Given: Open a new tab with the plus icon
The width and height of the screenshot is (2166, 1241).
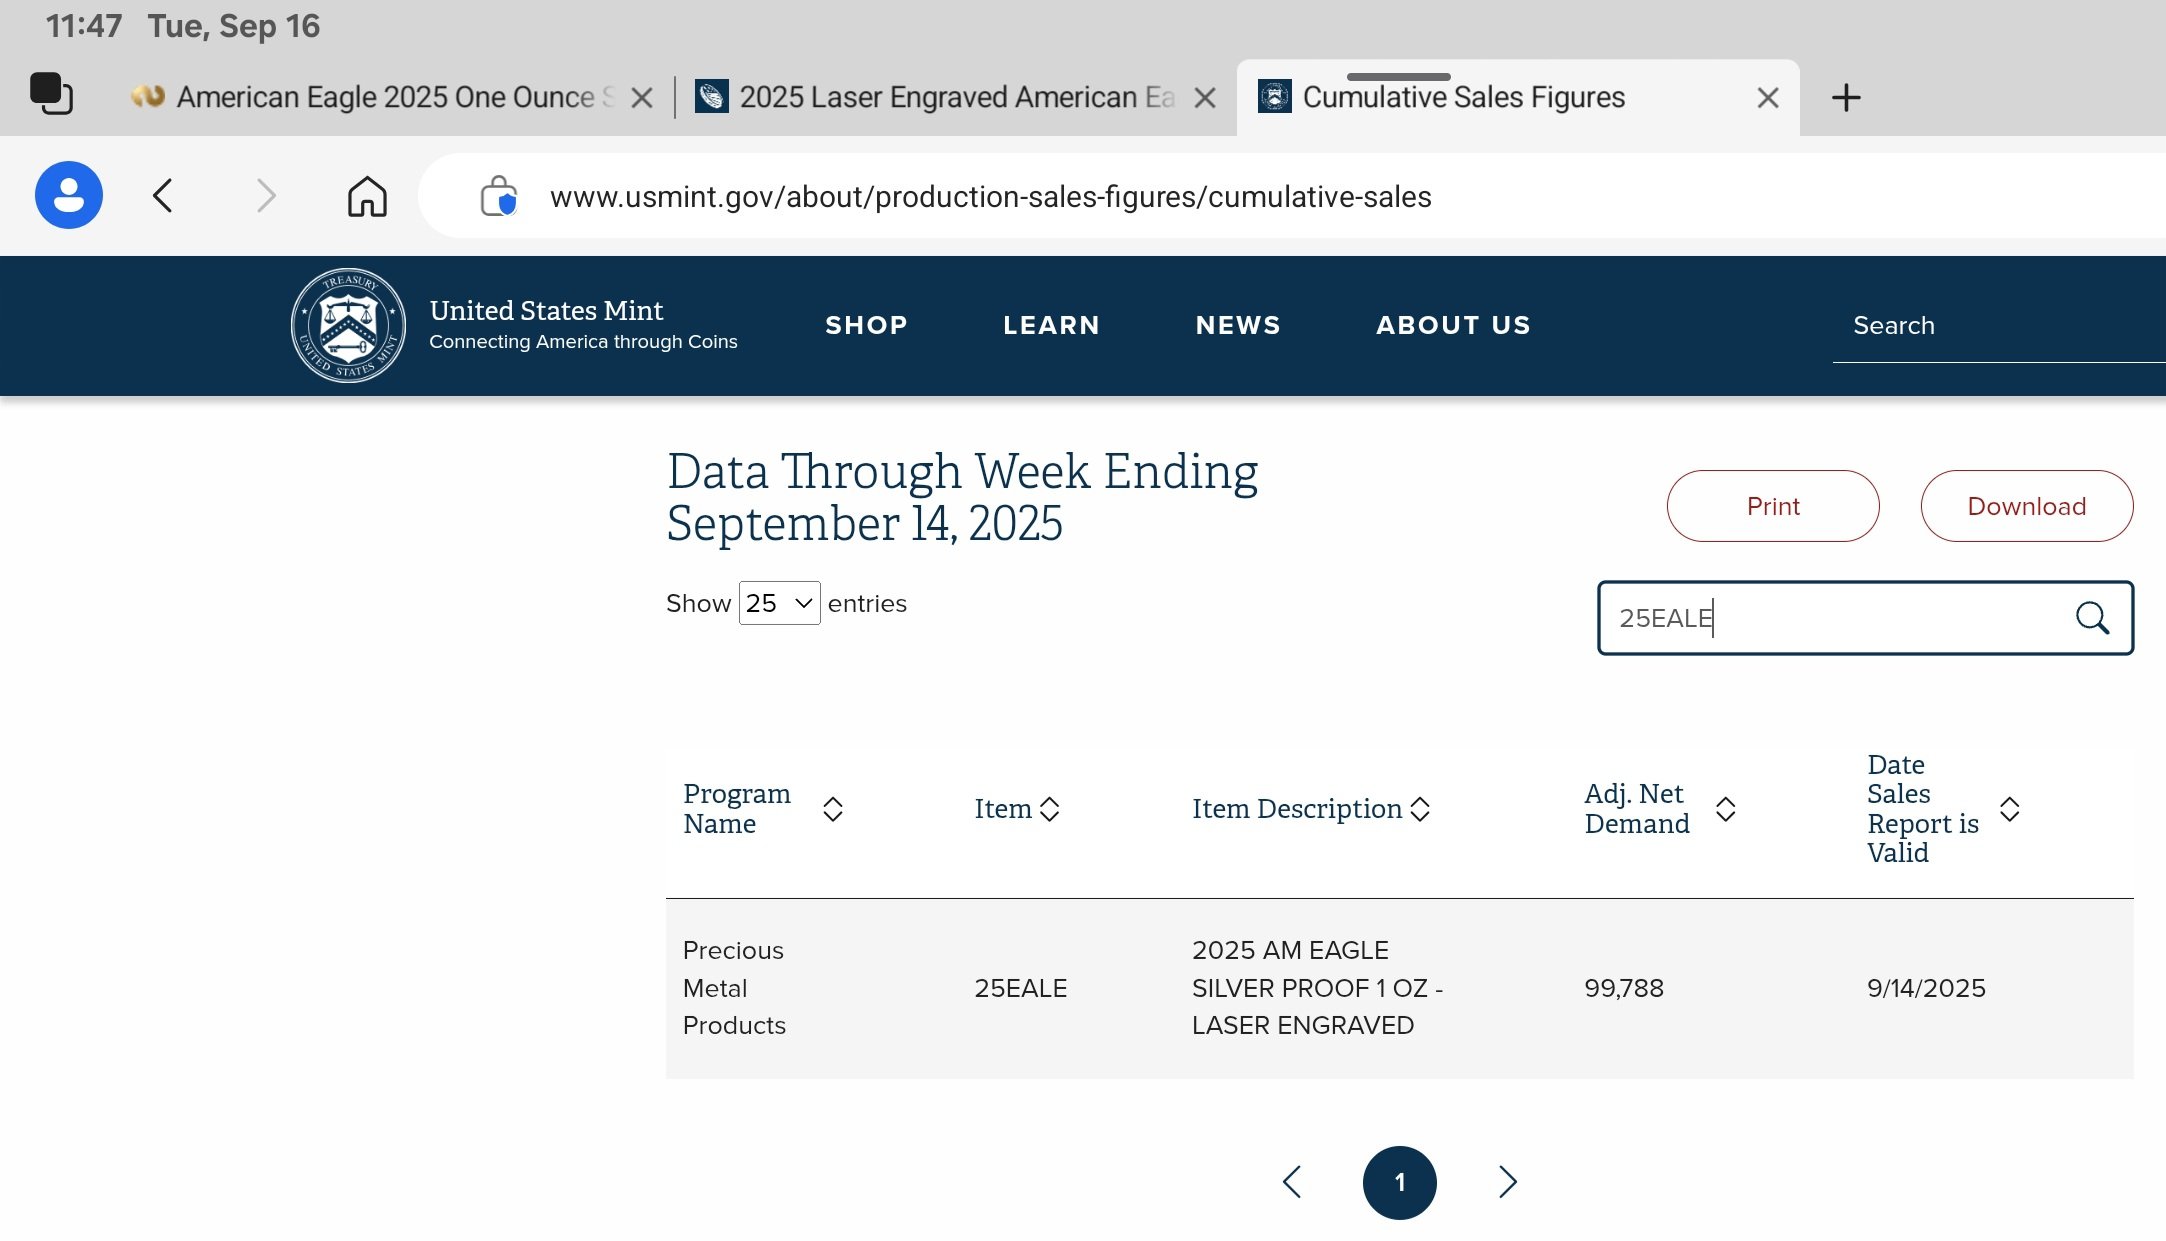Looking at the screenshot, I should click(x=1846, y=97).
